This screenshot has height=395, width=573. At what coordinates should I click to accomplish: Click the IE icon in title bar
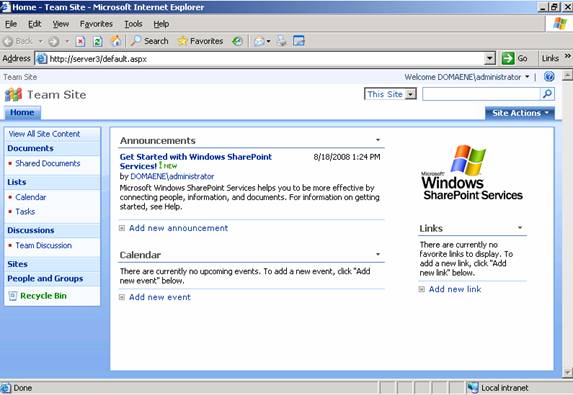click(6, 7)
